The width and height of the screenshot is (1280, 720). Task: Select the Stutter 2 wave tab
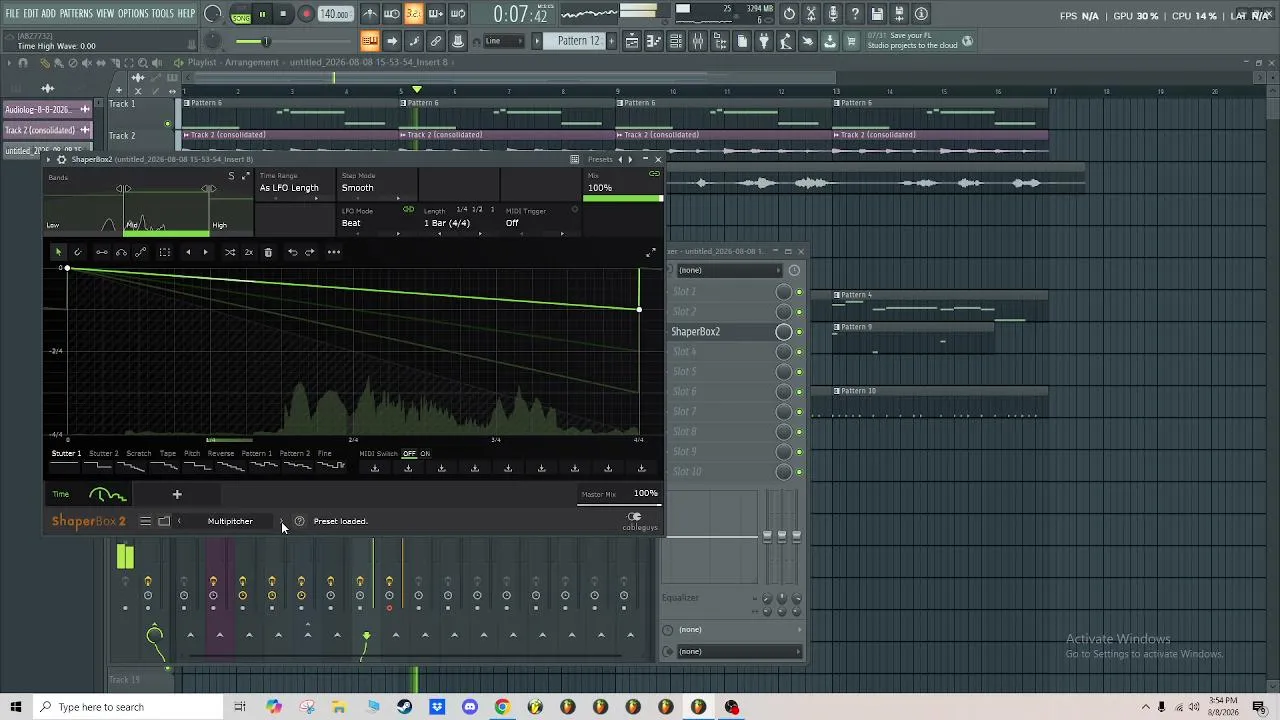click(x=103, y=454)
